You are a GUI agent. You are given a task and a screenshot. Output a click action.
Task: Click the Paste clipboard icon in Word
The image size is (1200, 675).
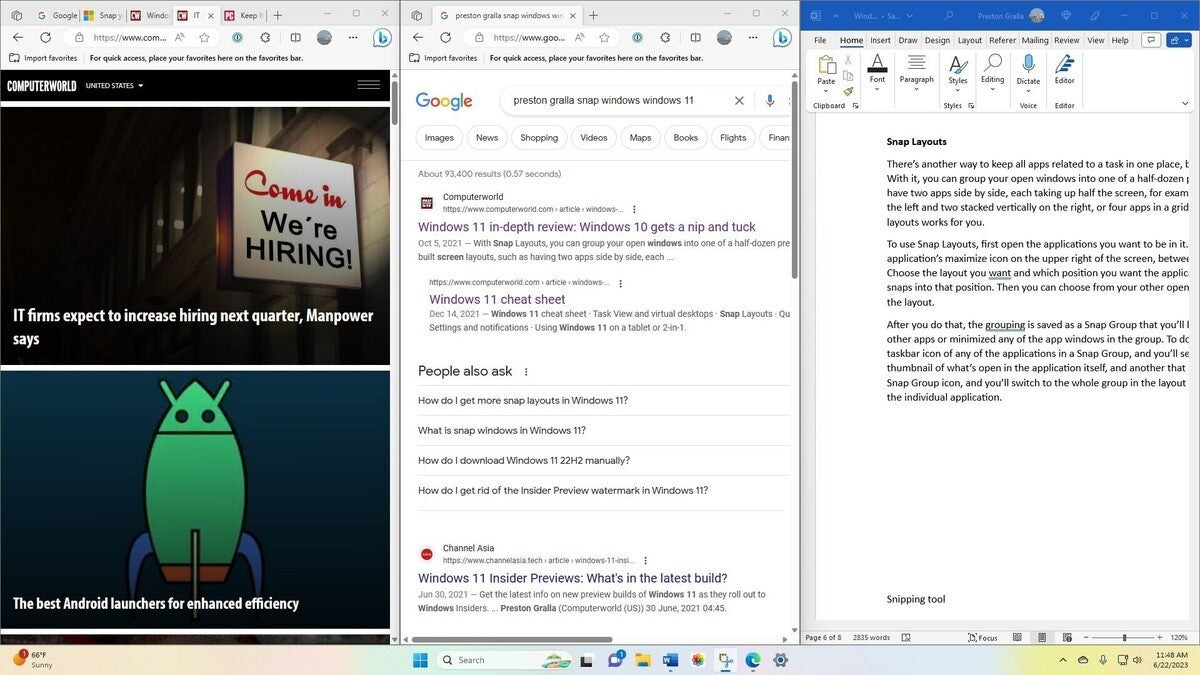[x=826, y=65]
